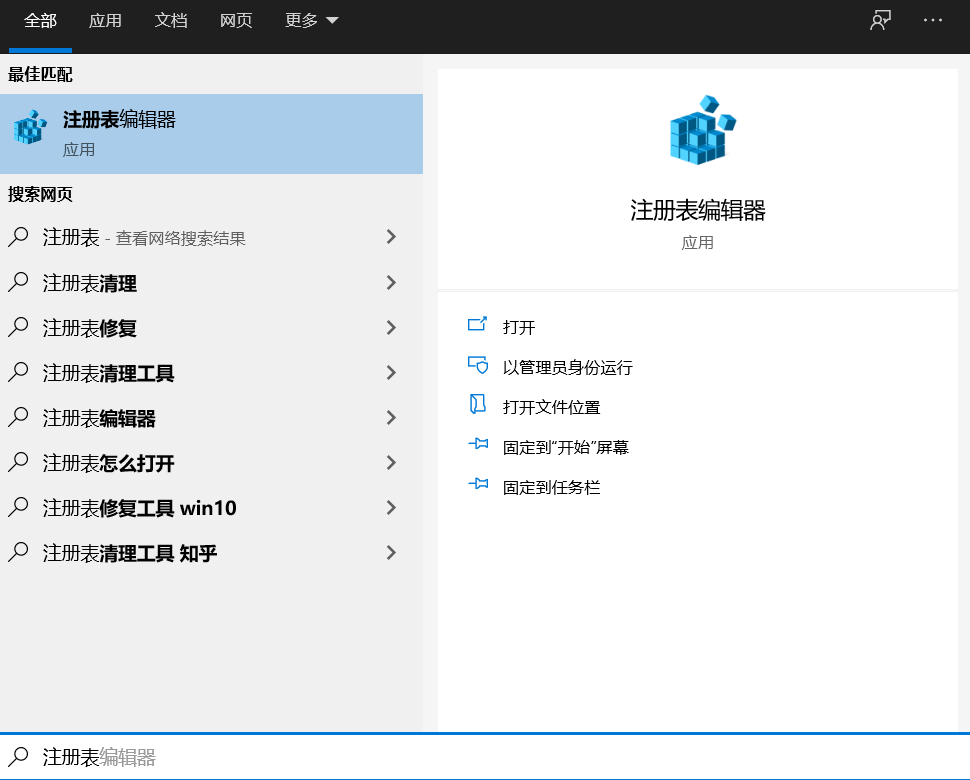Open the feedback person icon in top bar

(x=880, y=20)
